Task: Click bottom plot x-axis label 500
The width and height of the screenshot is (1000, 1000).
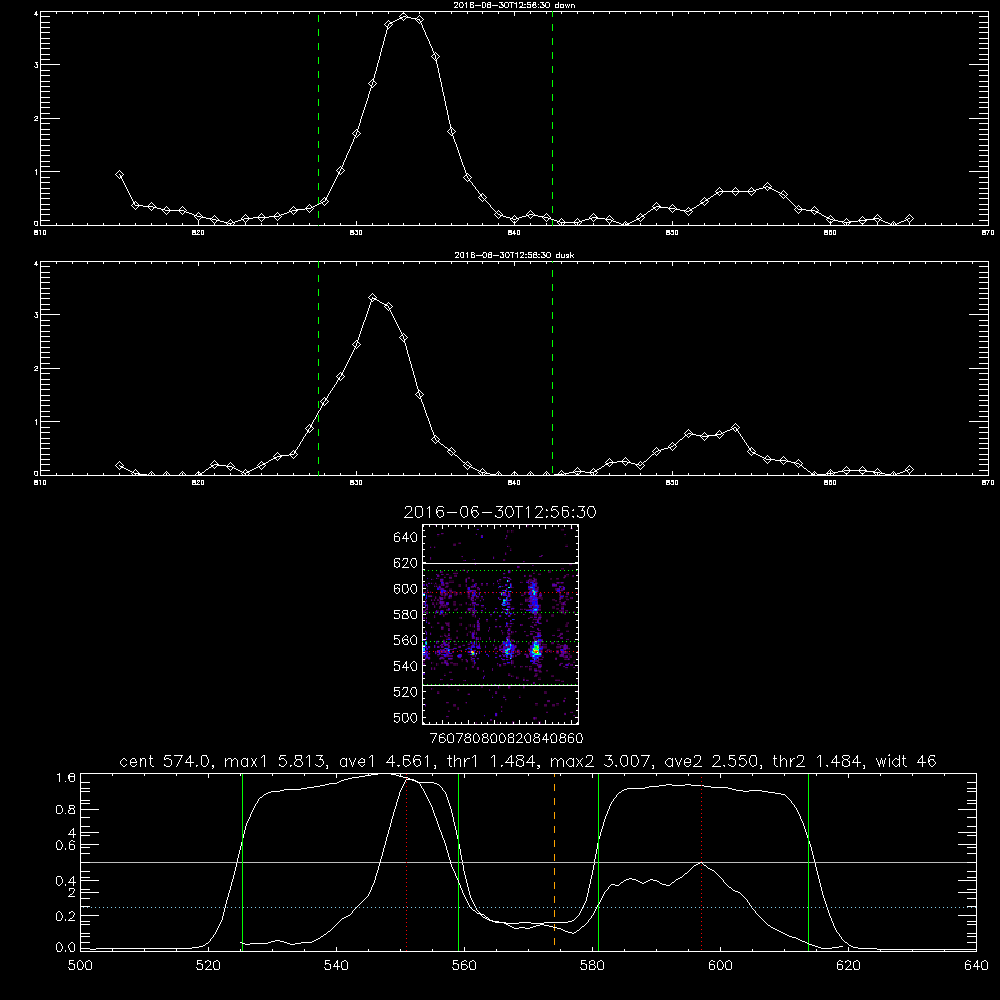Action: pyautogui.click(x=80, y=966)
